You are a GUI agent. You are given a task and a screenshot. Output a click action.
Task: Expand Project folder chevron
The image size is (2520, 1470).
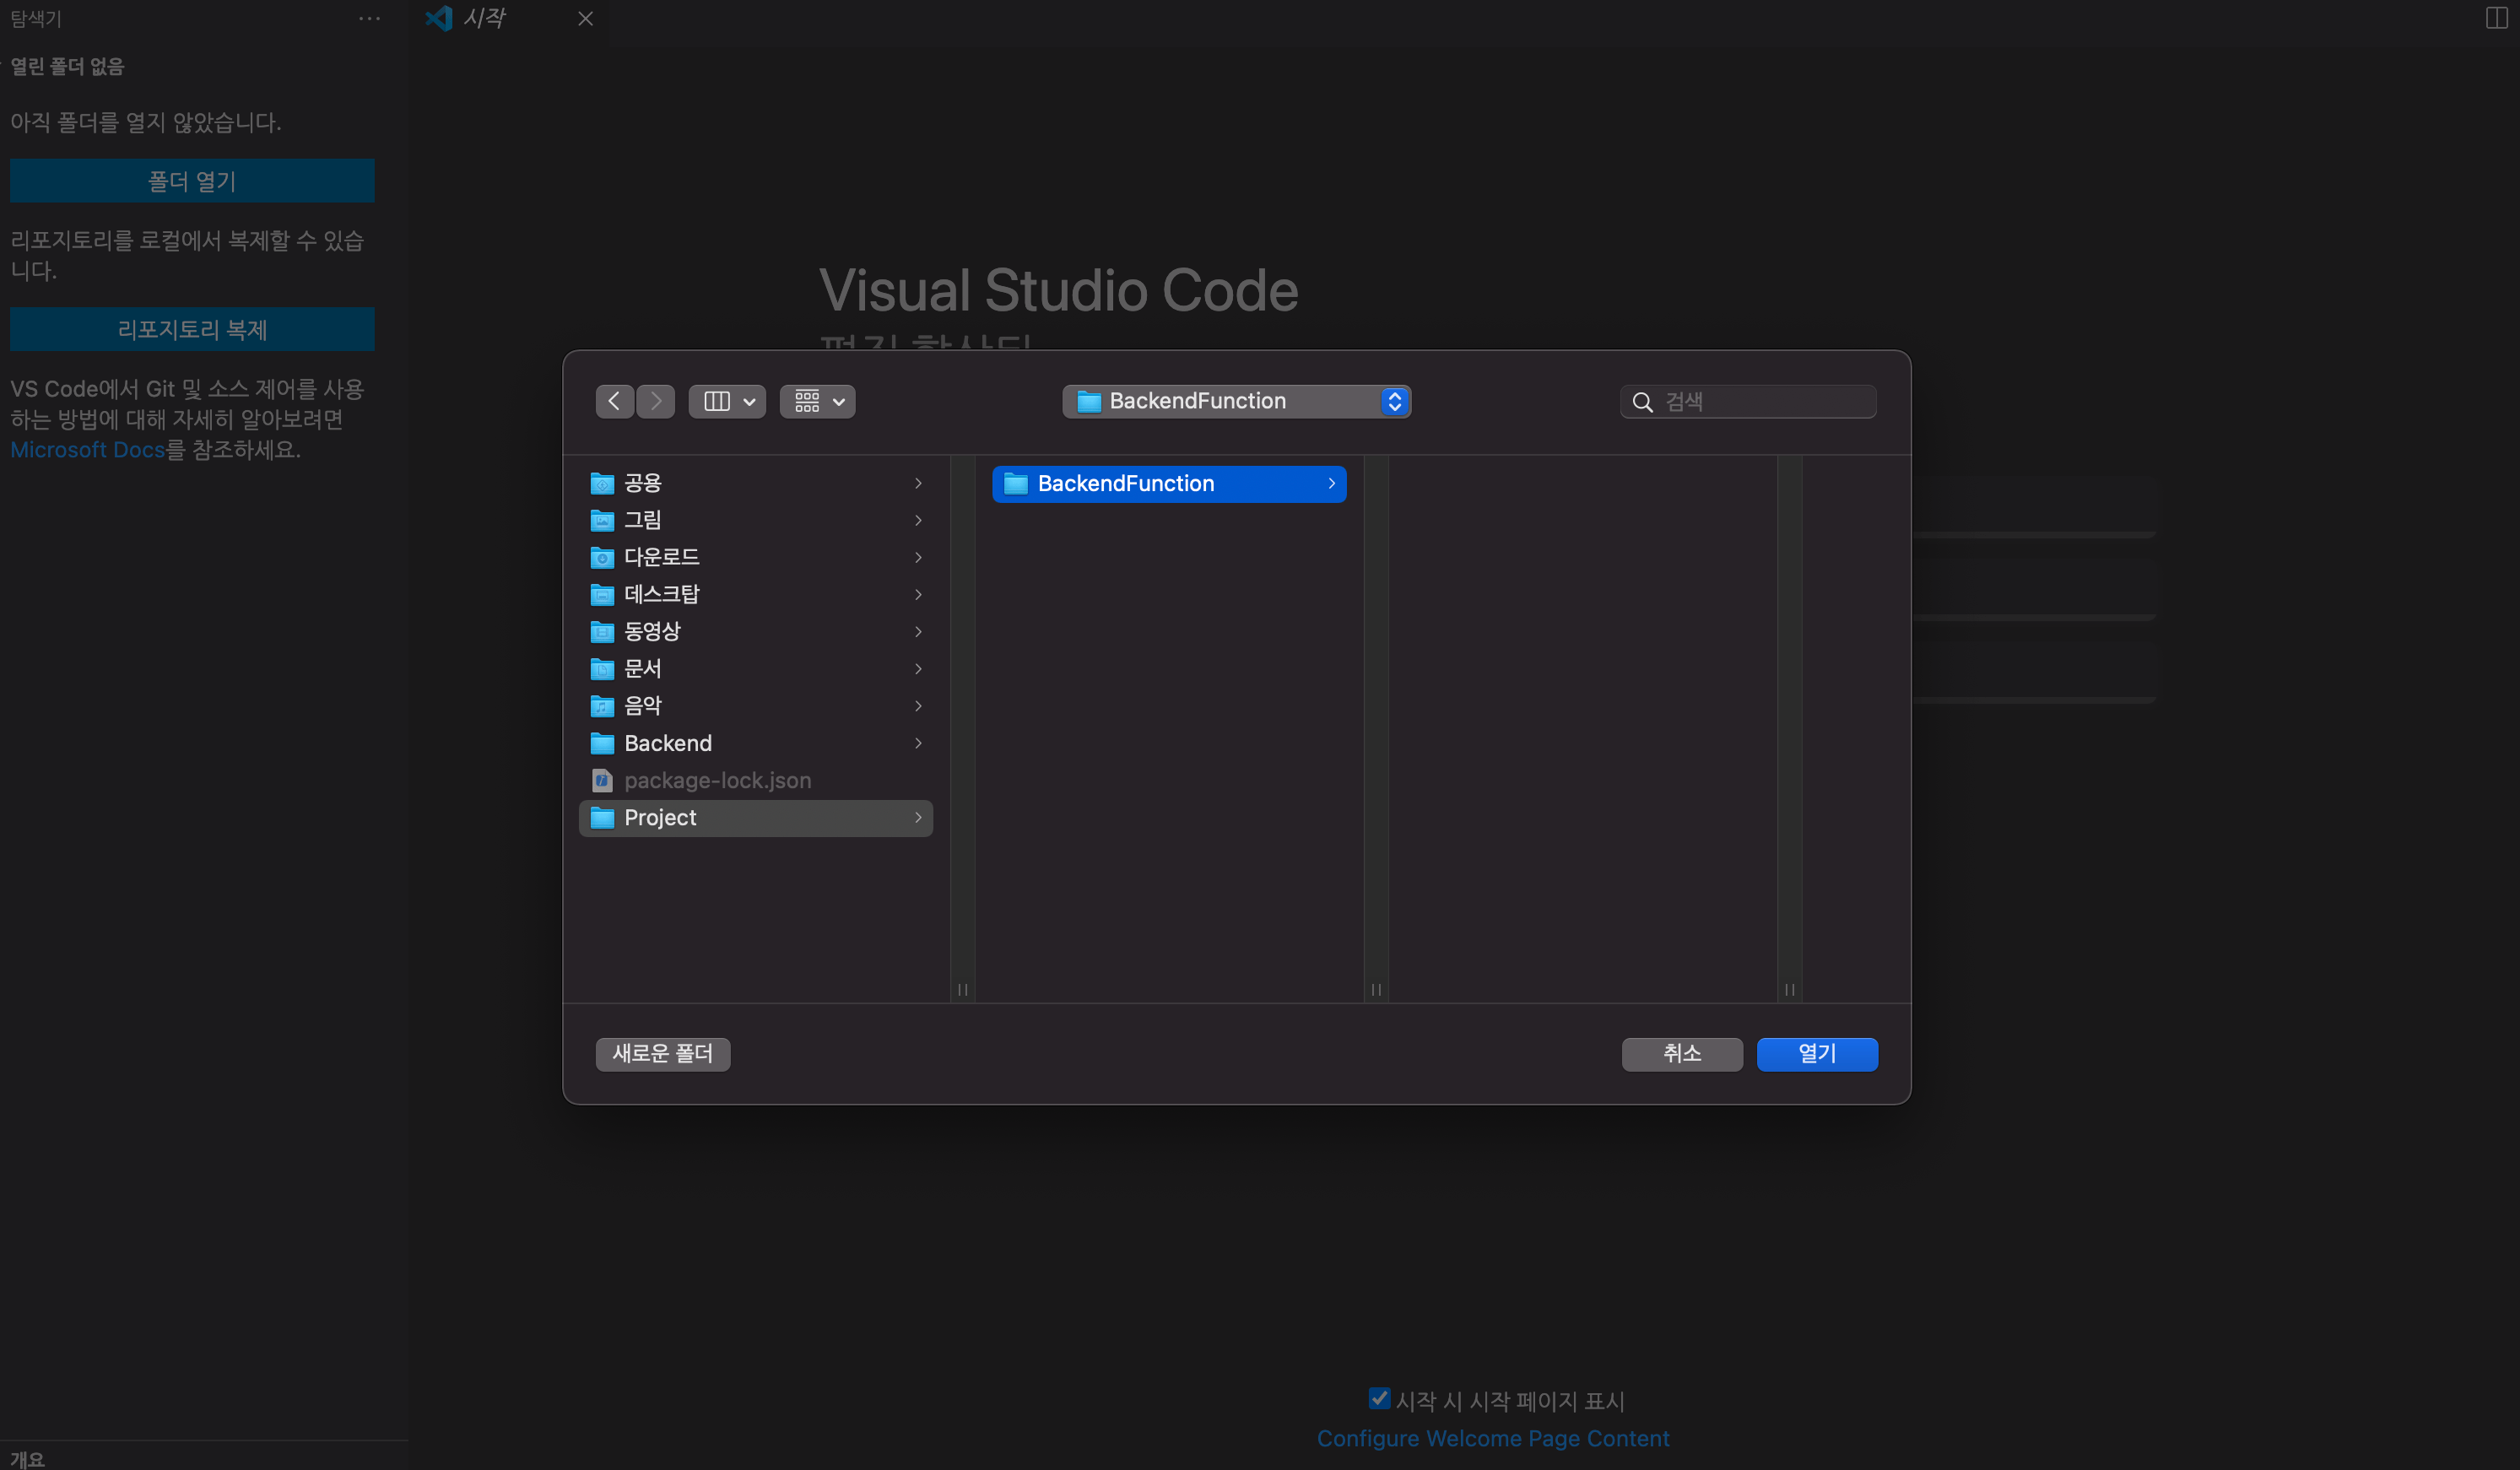(x=918, y=818)
